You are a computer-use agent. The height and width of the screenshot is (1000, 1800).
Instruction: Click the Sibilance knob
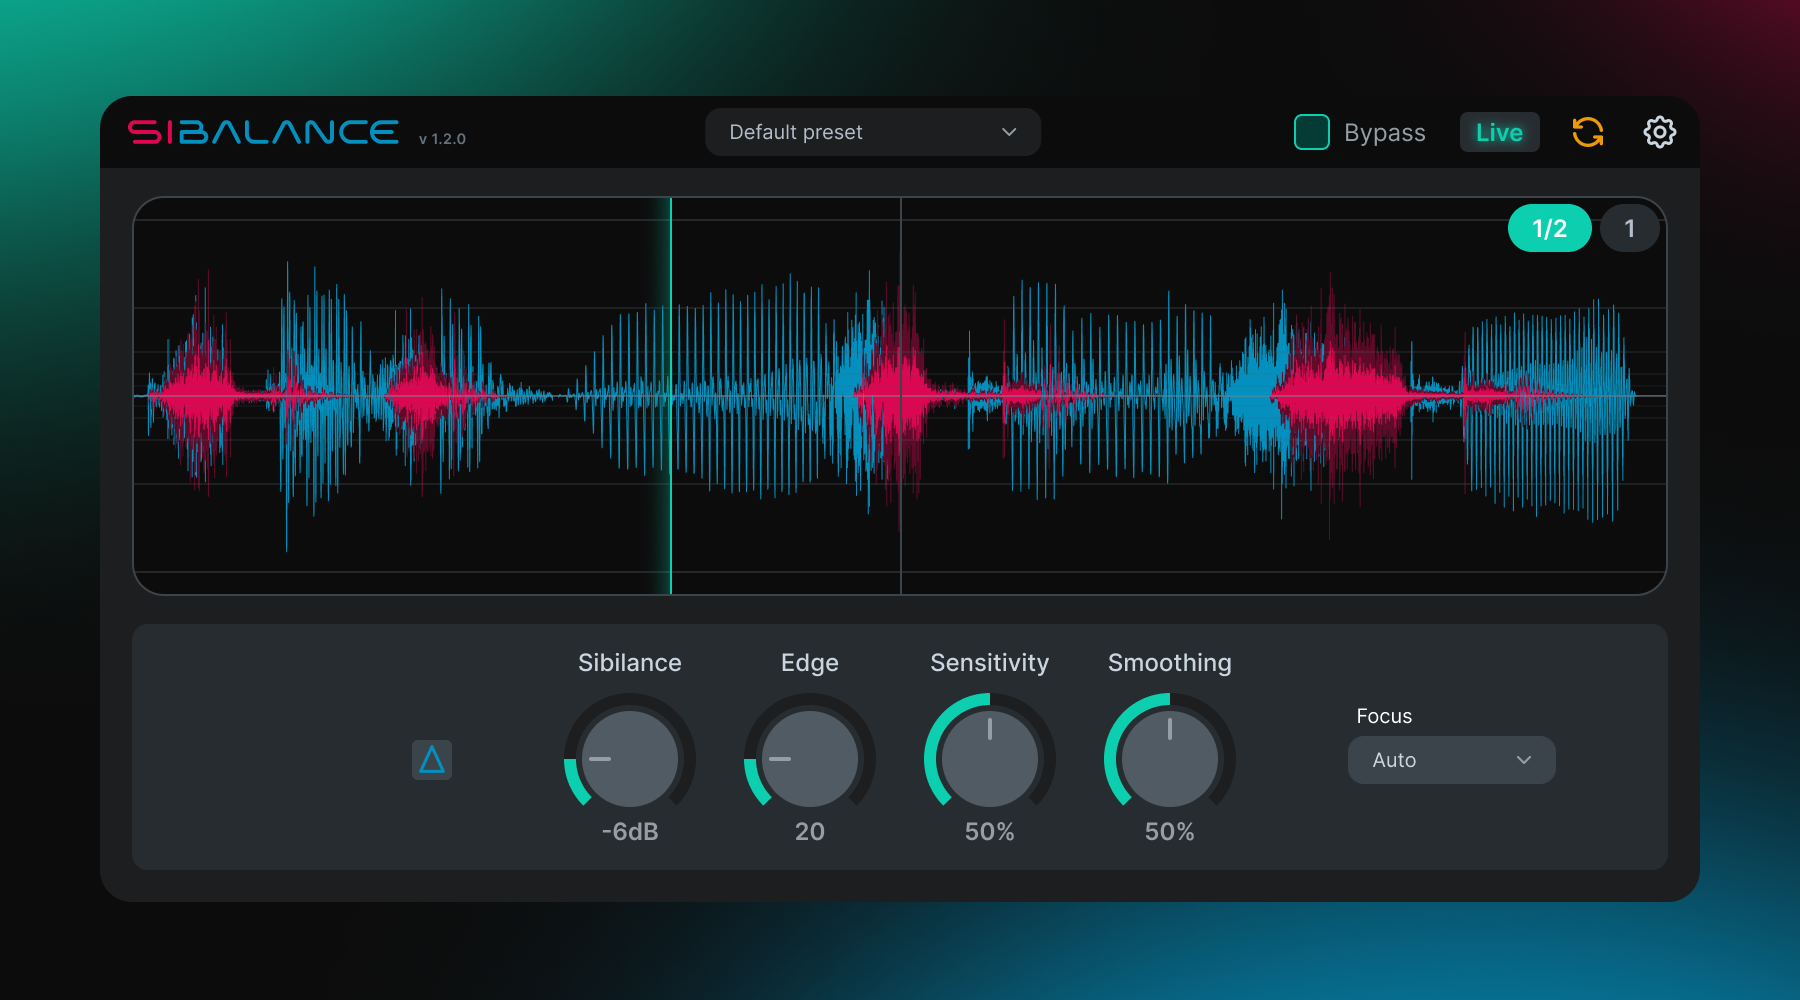pos(630,758)
